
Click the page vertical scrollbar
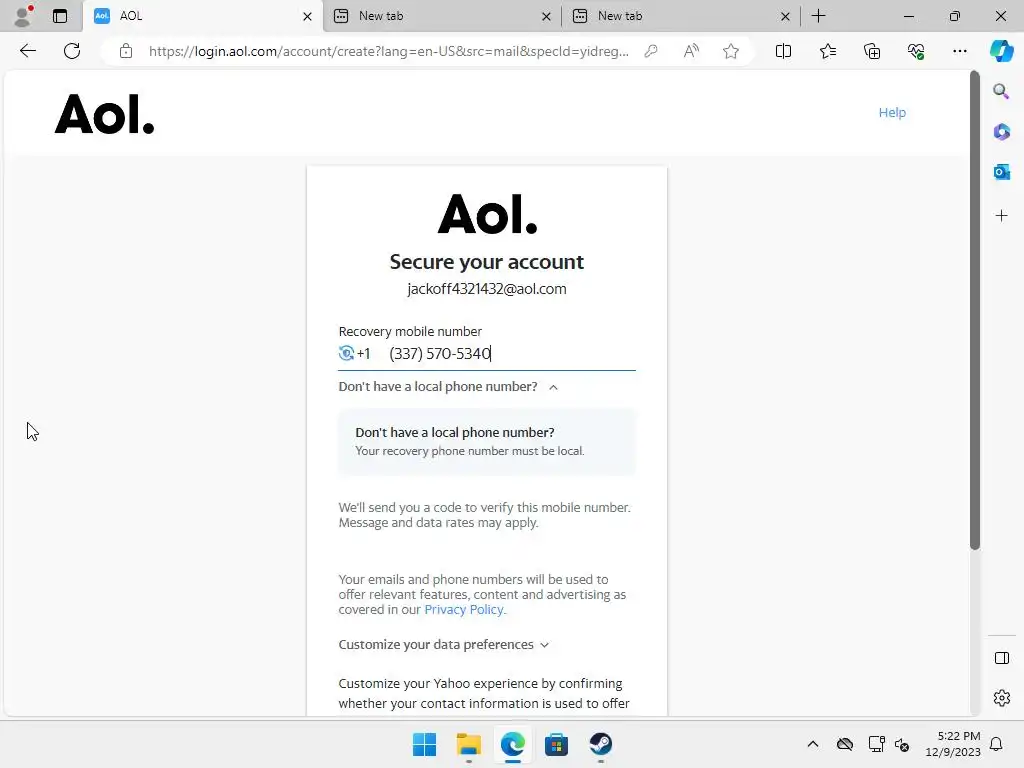point(974,310)
